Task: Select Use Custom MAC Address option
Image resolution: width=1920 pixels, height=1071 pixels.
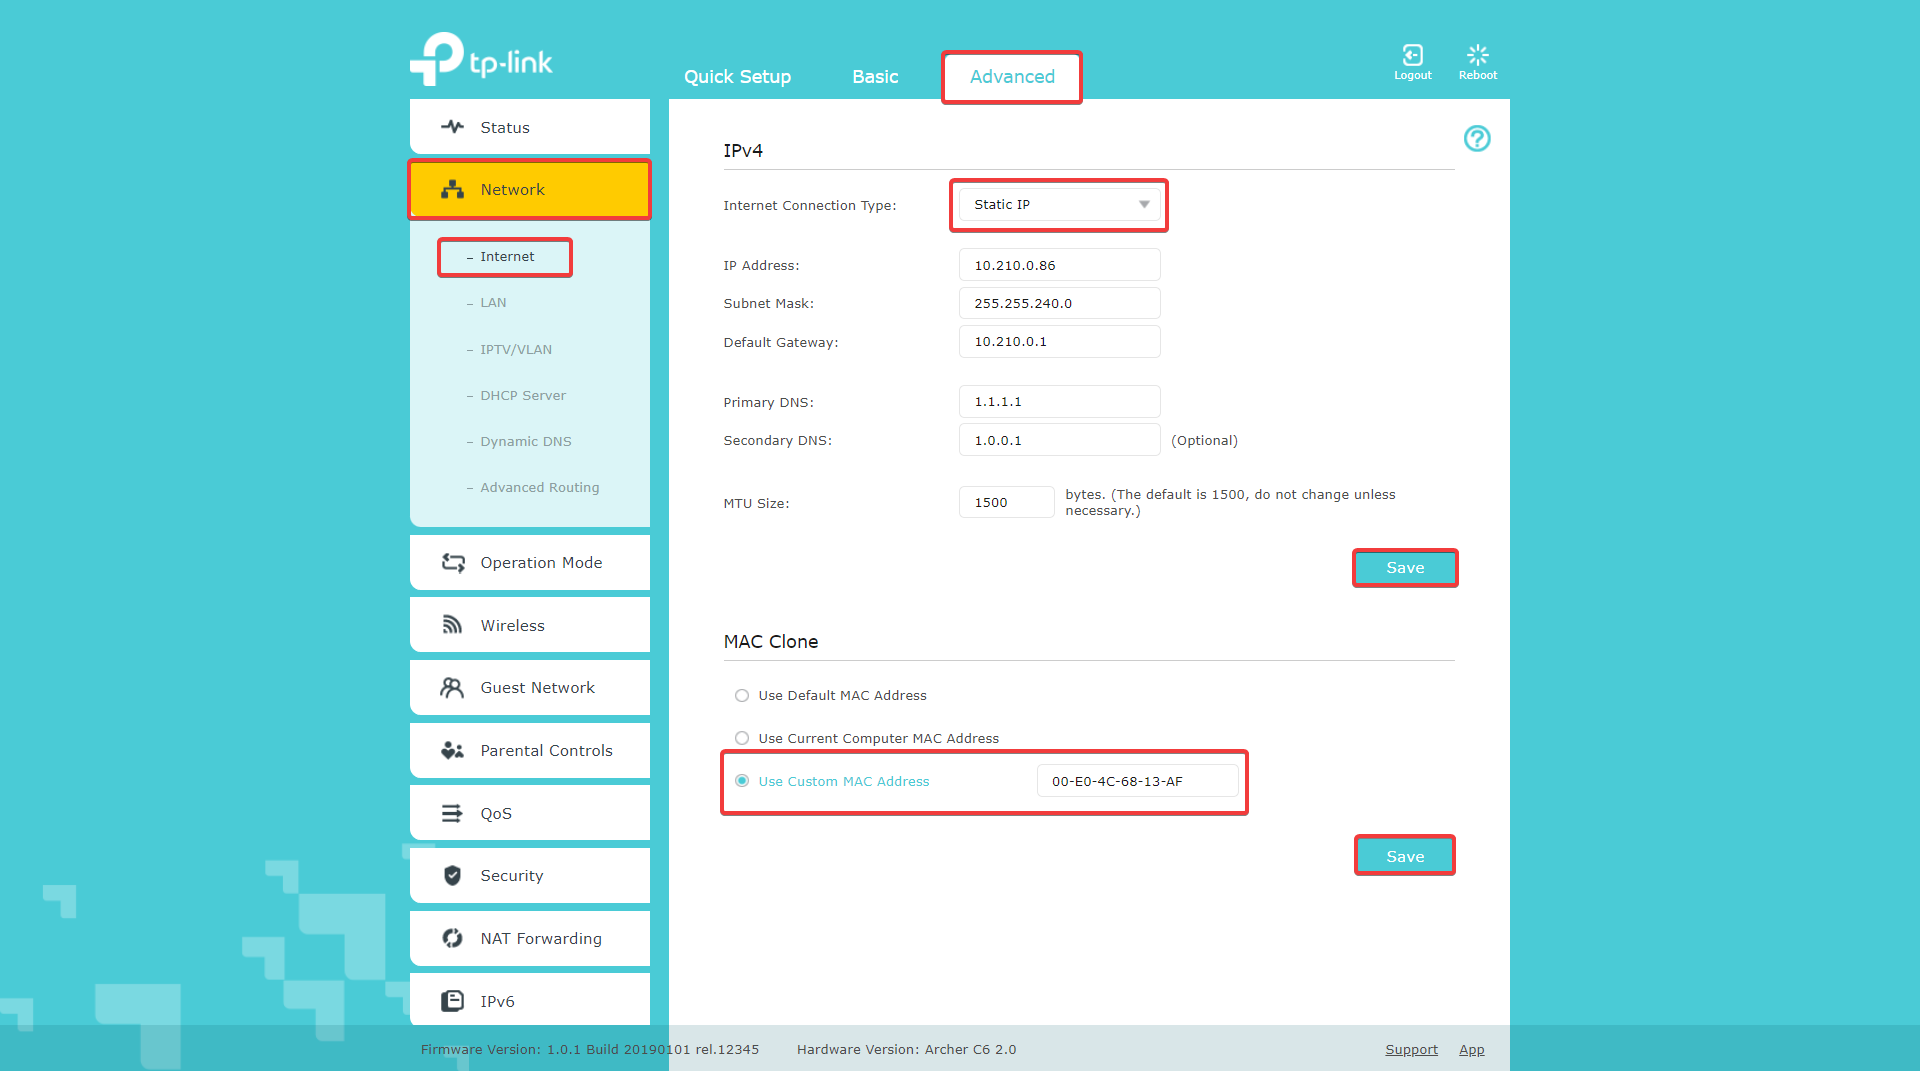Action: (x=742, y=782)
